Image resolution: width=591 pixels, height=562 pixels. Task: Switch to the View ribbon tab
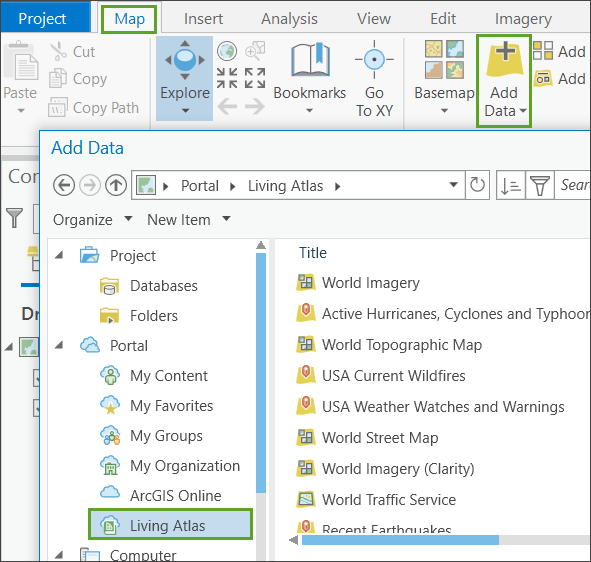click(x=374, y=19)
